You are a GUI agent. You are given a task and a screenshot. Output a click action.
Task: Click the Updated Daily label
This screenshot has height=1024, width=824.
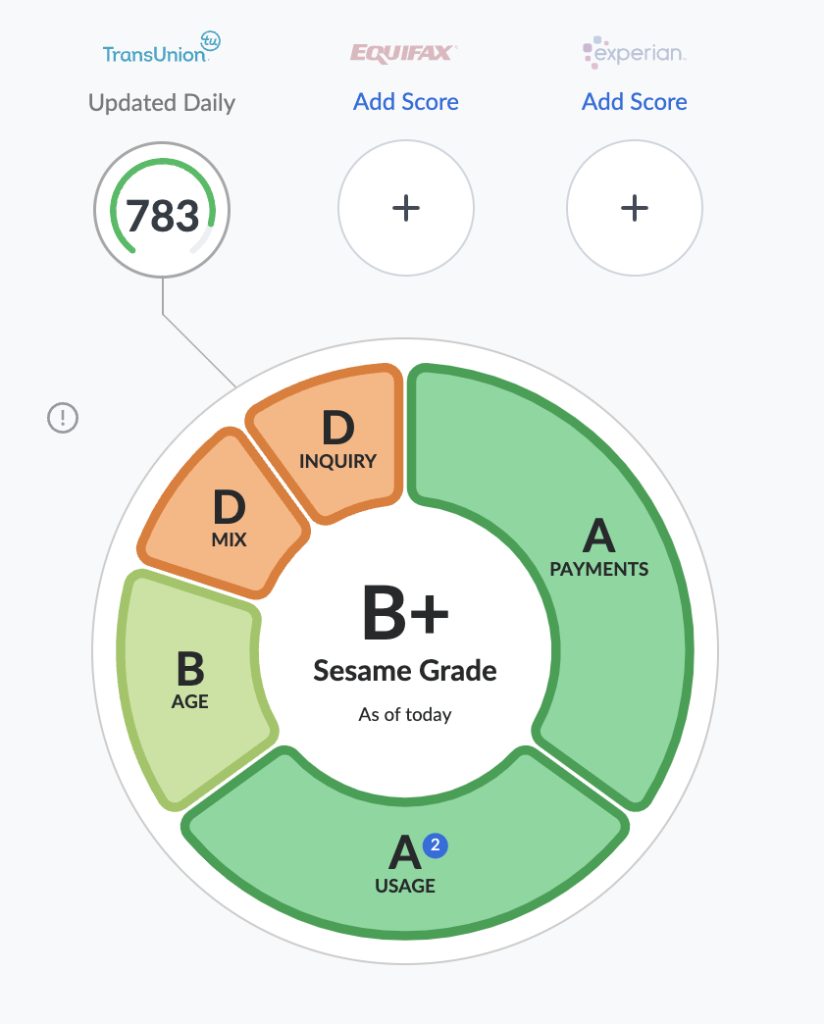coord(162,103)
